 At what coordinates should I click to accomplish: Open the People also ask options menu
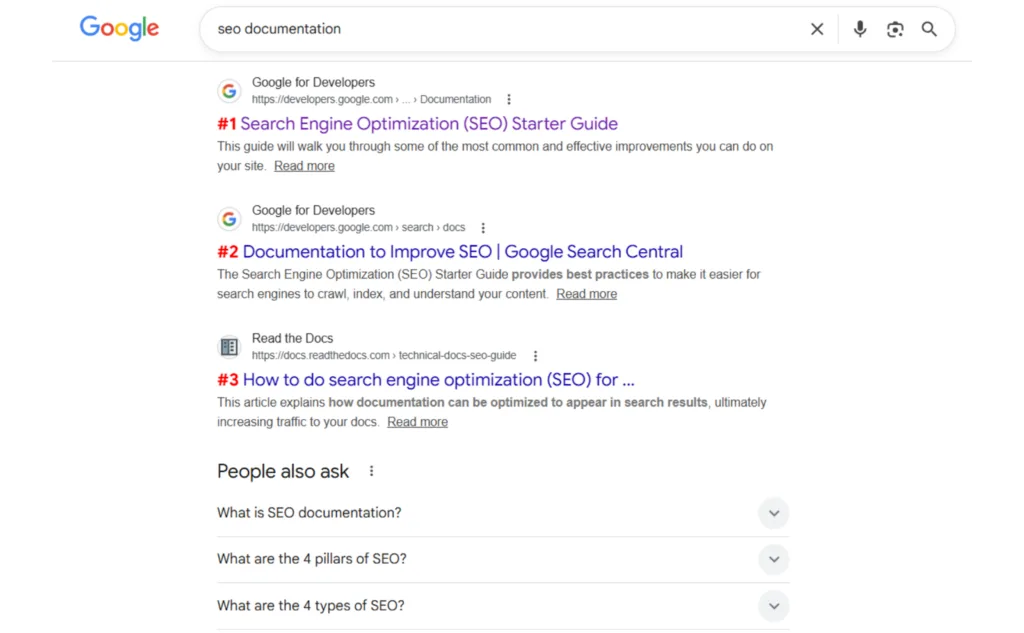pos(372,471)
